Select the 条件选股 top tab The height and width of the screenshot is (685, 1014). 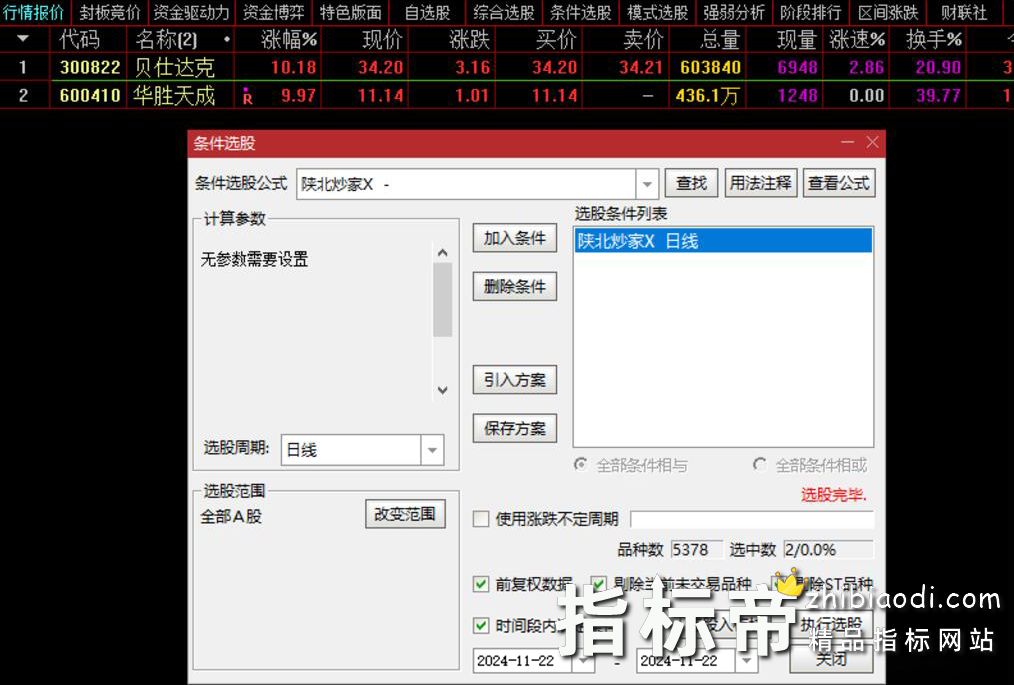point(580,12)
